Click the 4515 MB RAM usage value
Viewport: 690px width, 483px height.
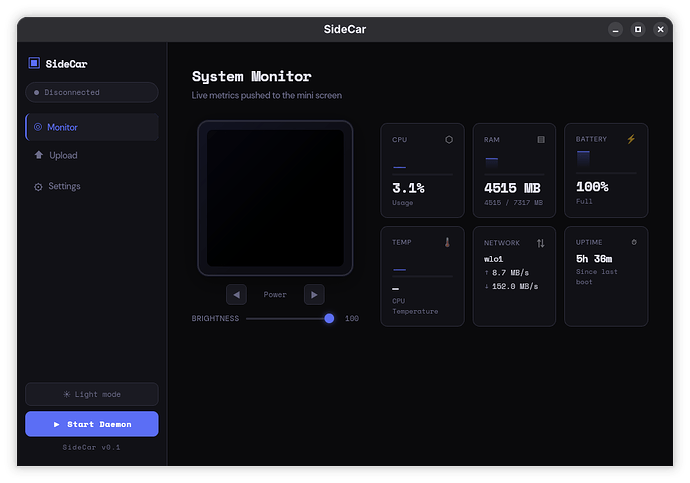(x=512, y=187)
